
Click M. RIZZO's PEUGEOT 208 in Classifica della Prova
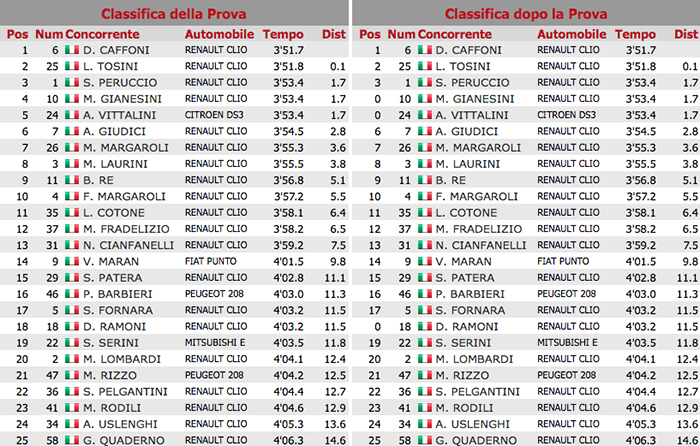pos(215,375)
